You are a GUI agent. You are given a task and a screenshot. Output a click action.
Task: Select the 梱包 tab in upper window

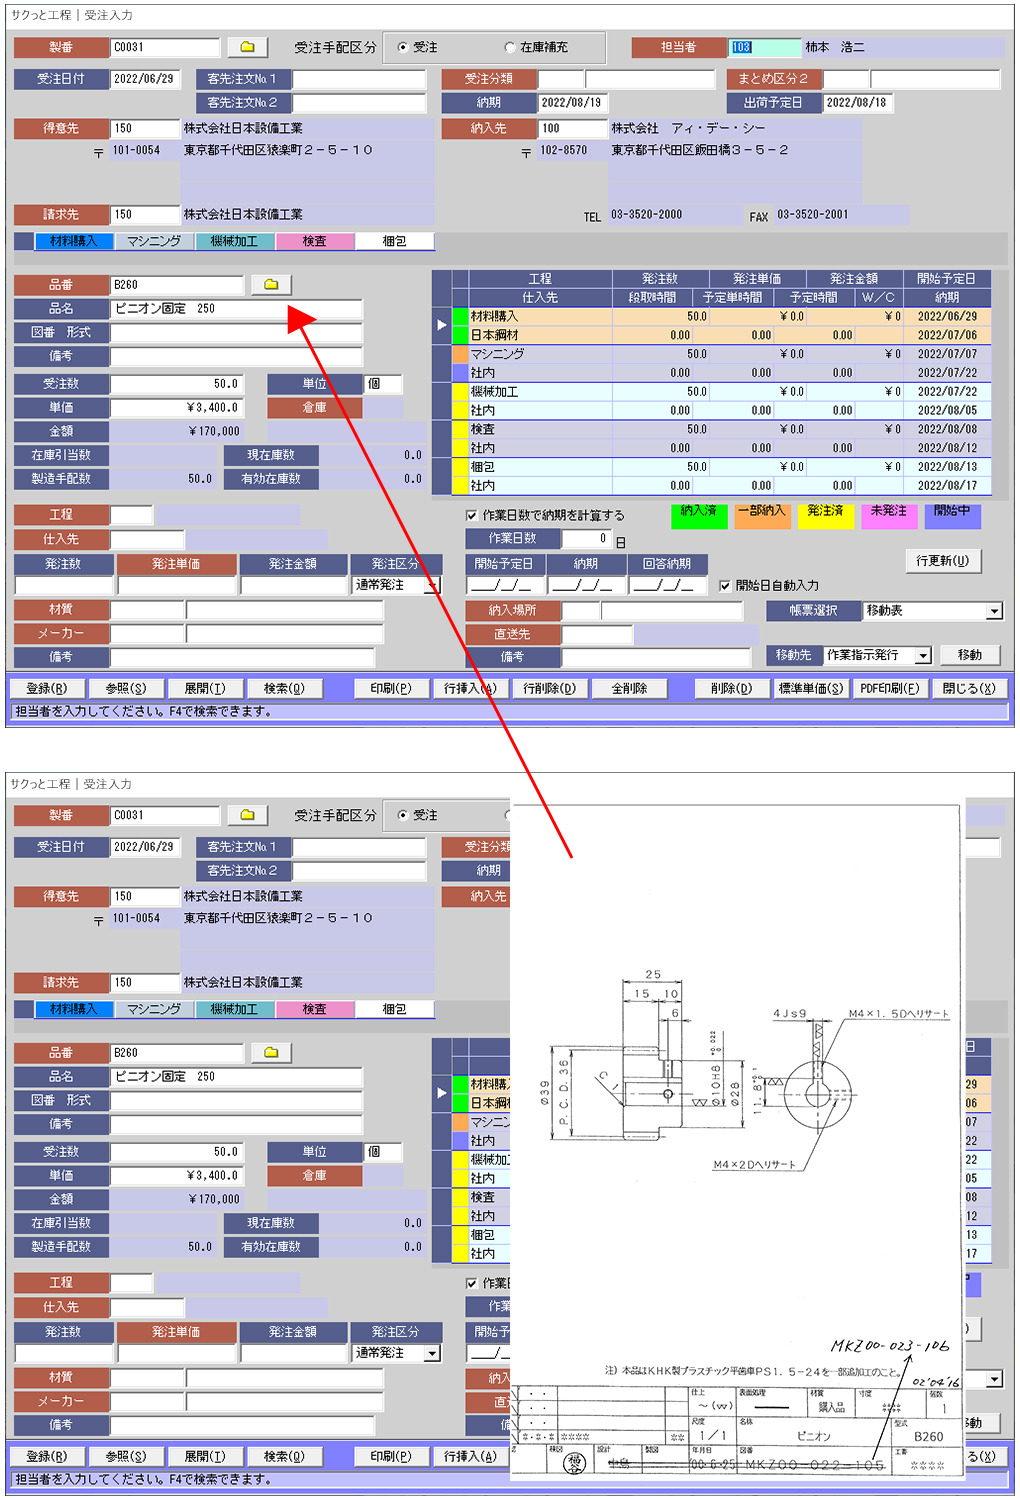[x=394, y=241]
